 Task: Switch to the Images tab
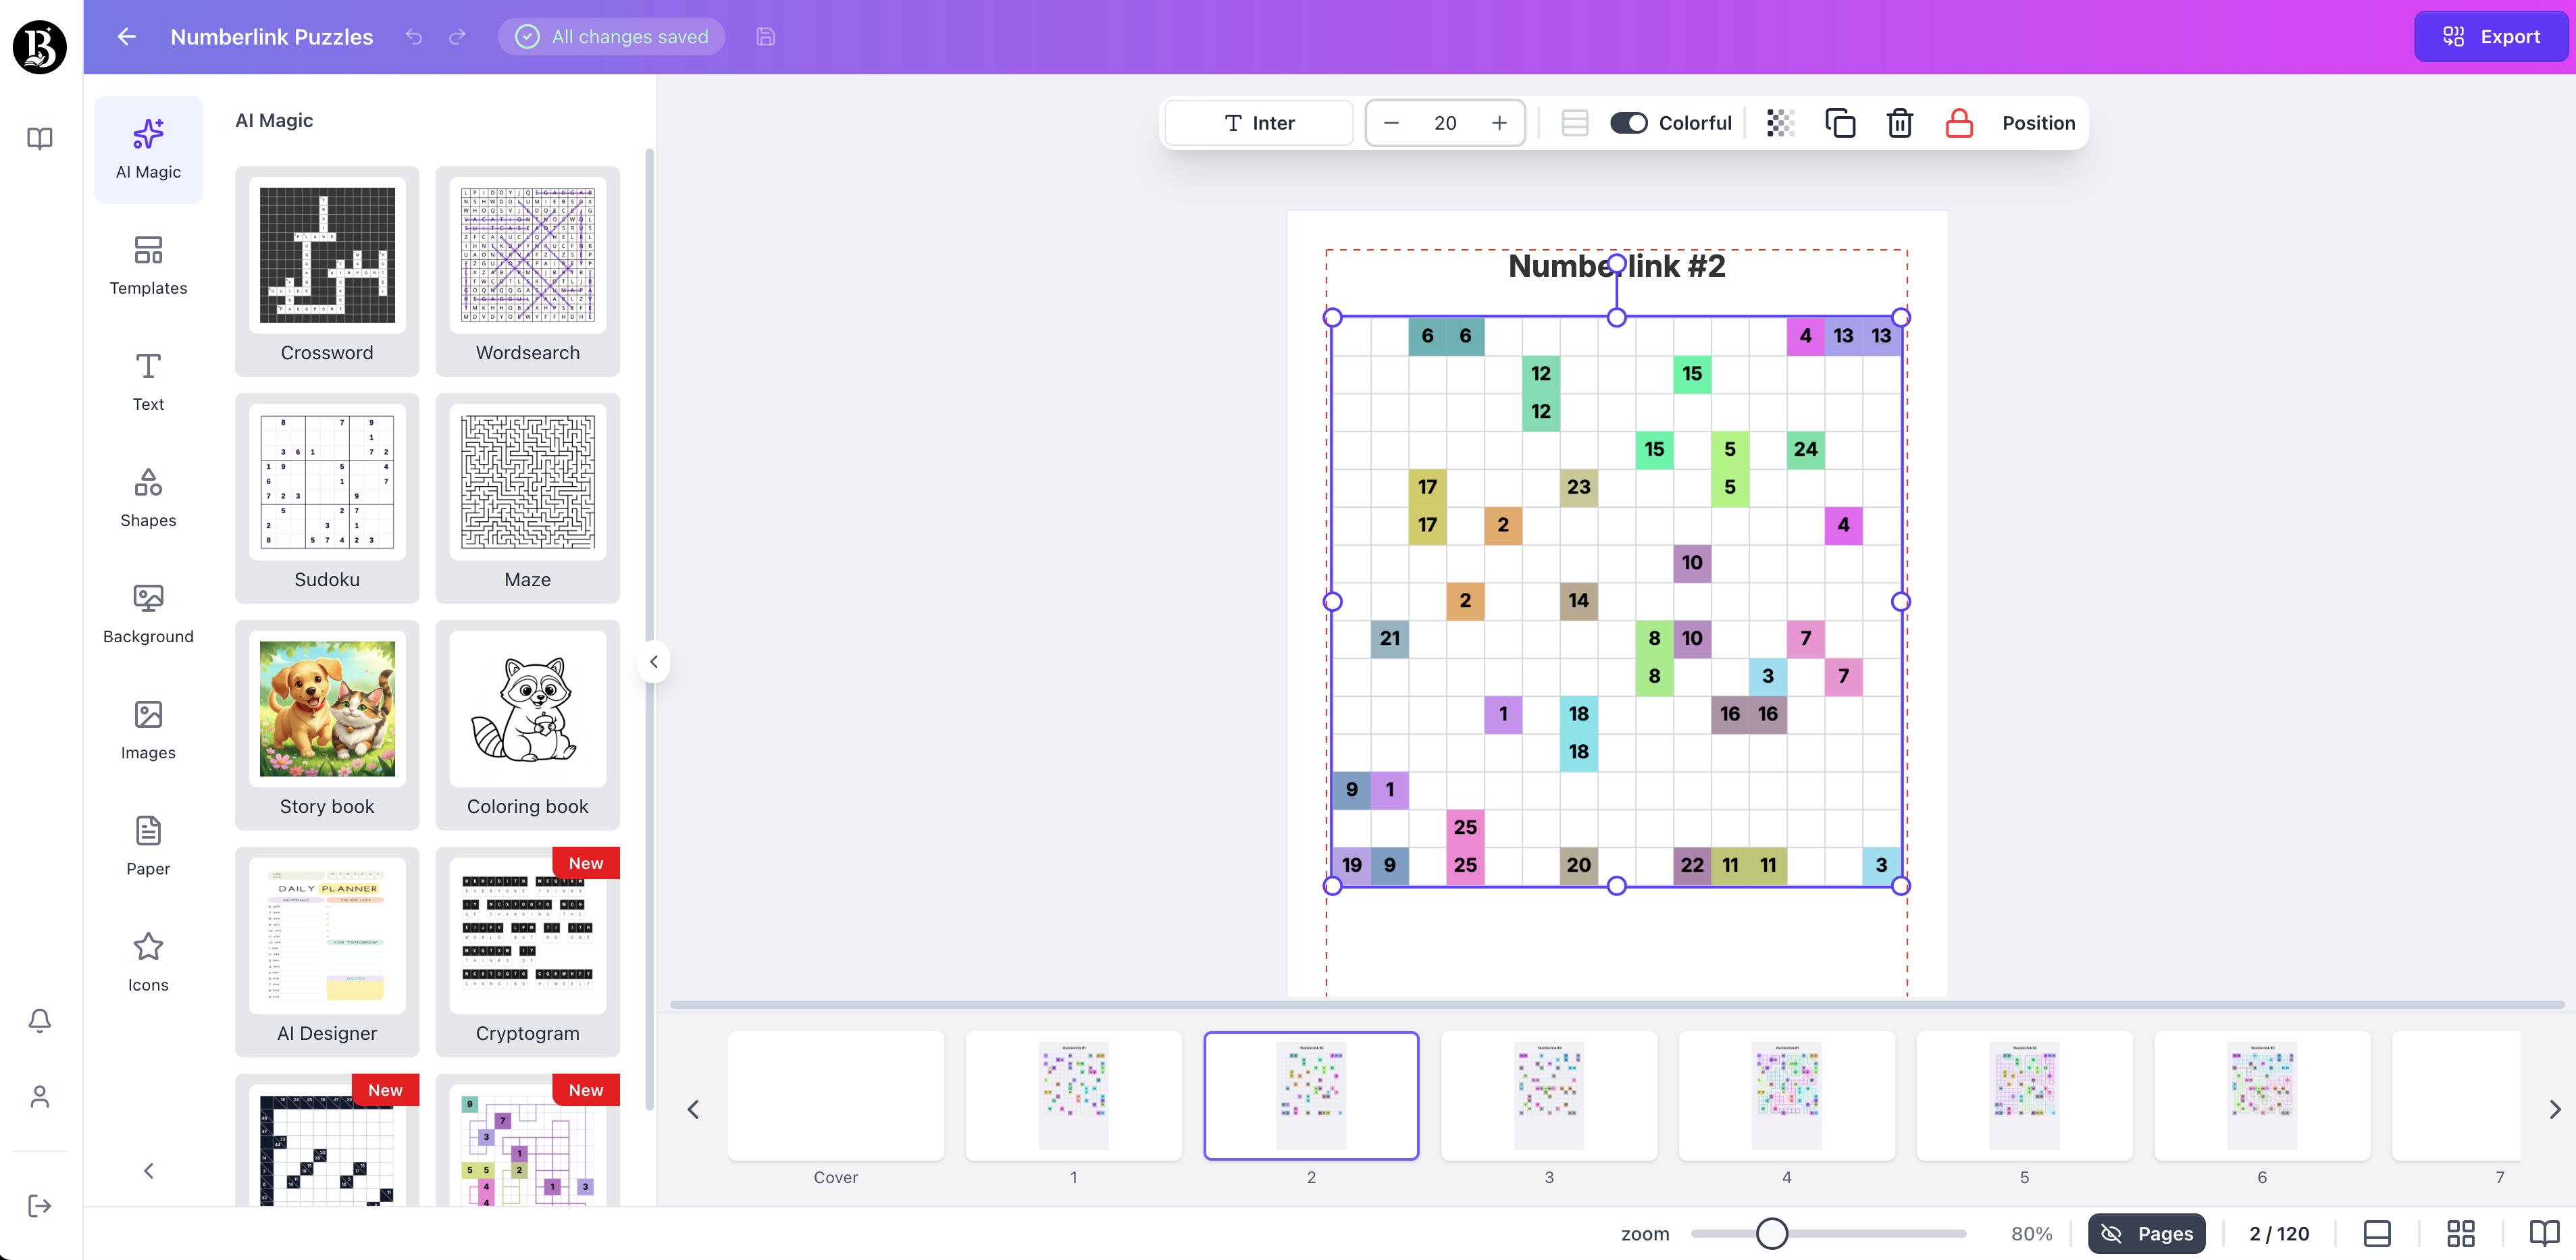pos(148,729)
